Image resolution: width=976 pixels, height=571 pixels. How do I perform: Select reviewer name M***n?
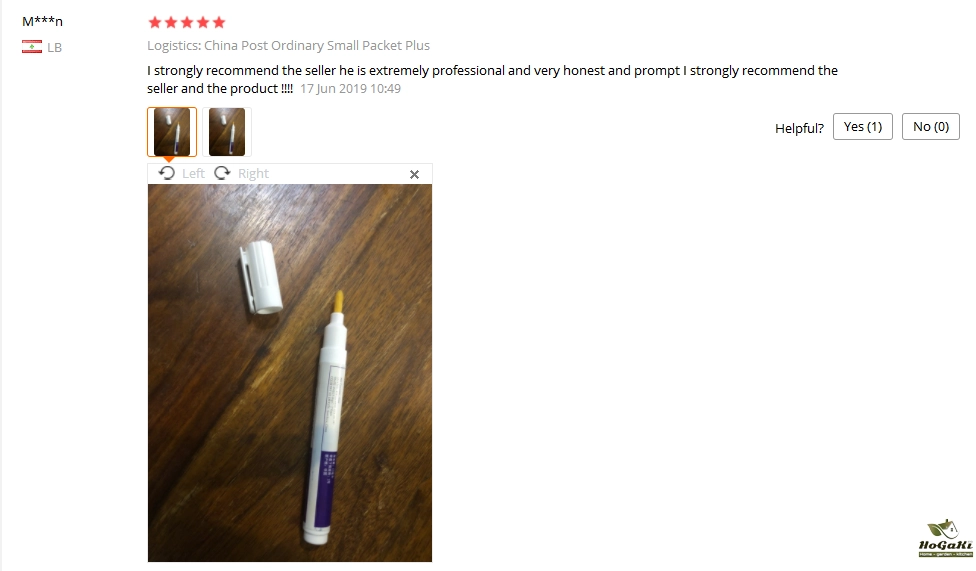pyautogui.click(x=42, y=21)
